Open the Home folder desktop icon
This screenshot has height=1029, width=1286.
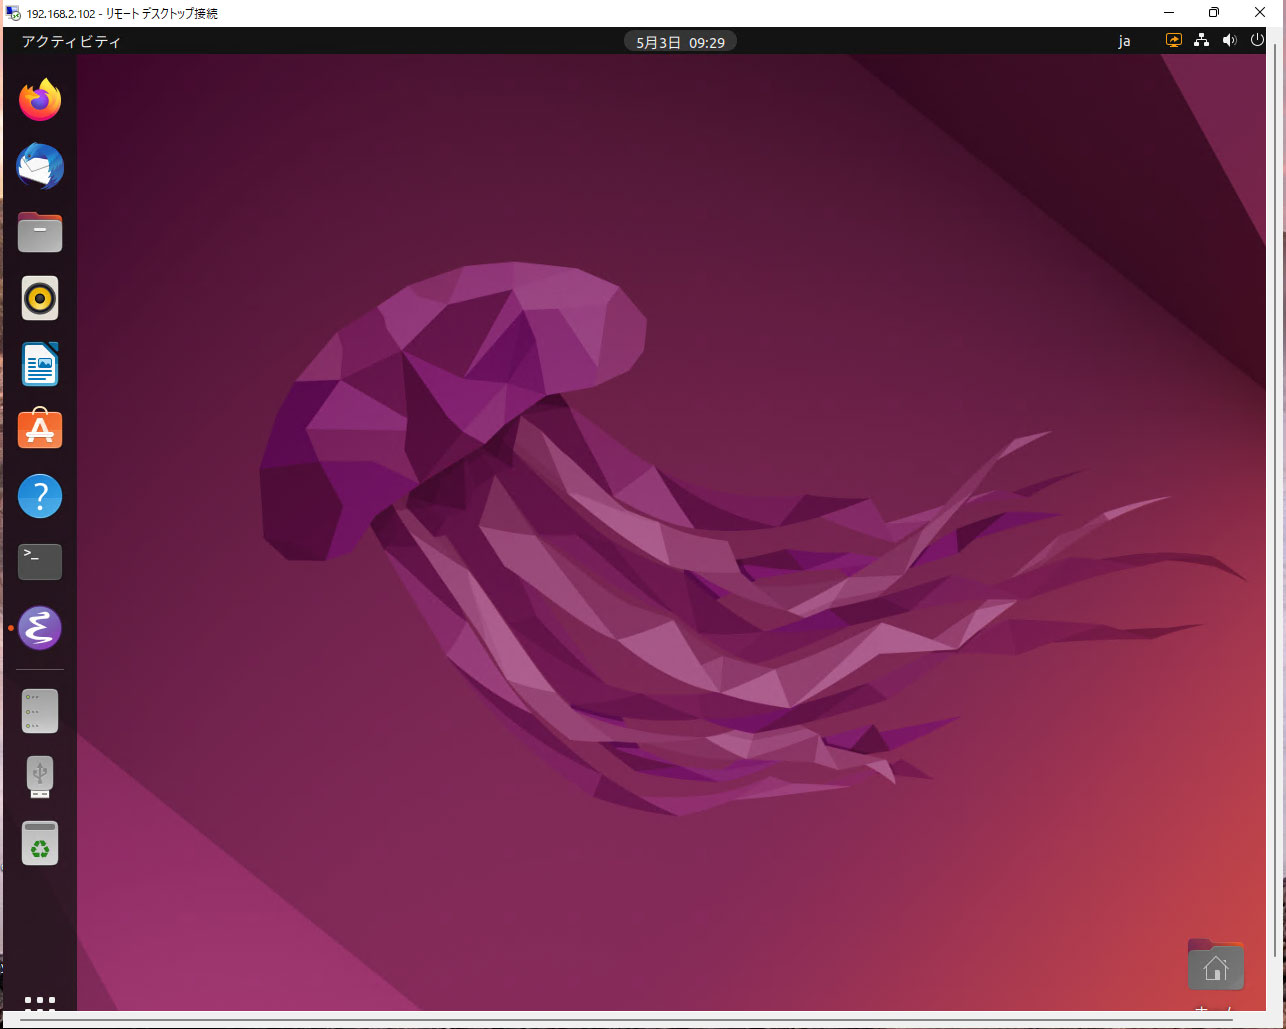(1215, 965)
